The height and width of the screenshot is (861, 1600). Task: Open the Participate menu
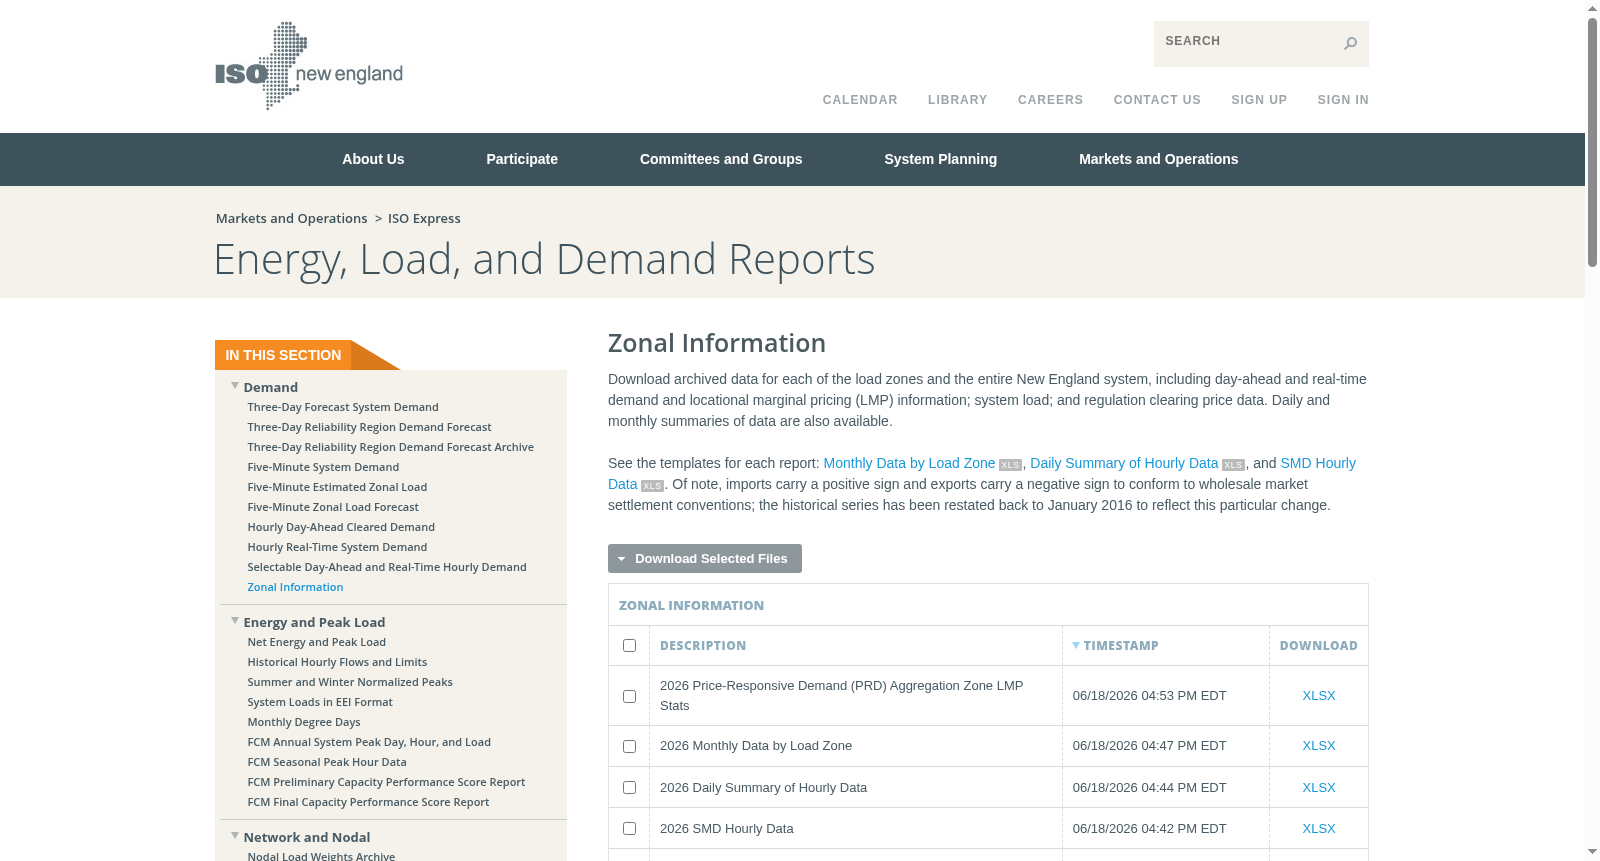522,159
